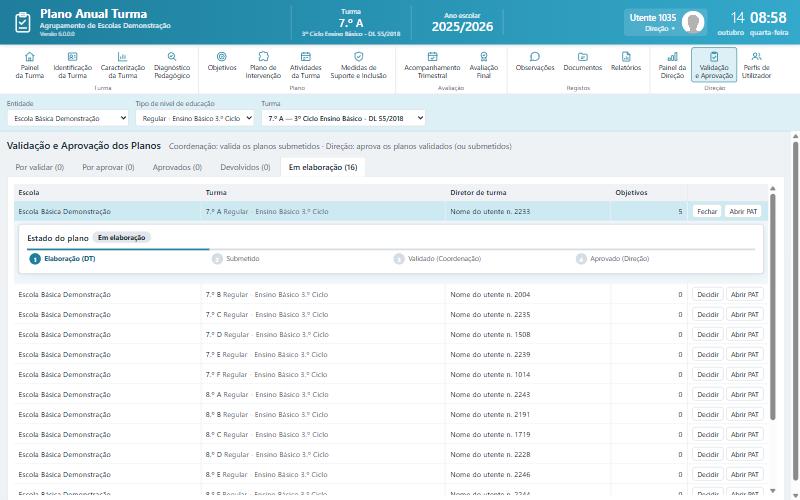
Task: Select row Nome do utente n. 2004
Action: 391,294
